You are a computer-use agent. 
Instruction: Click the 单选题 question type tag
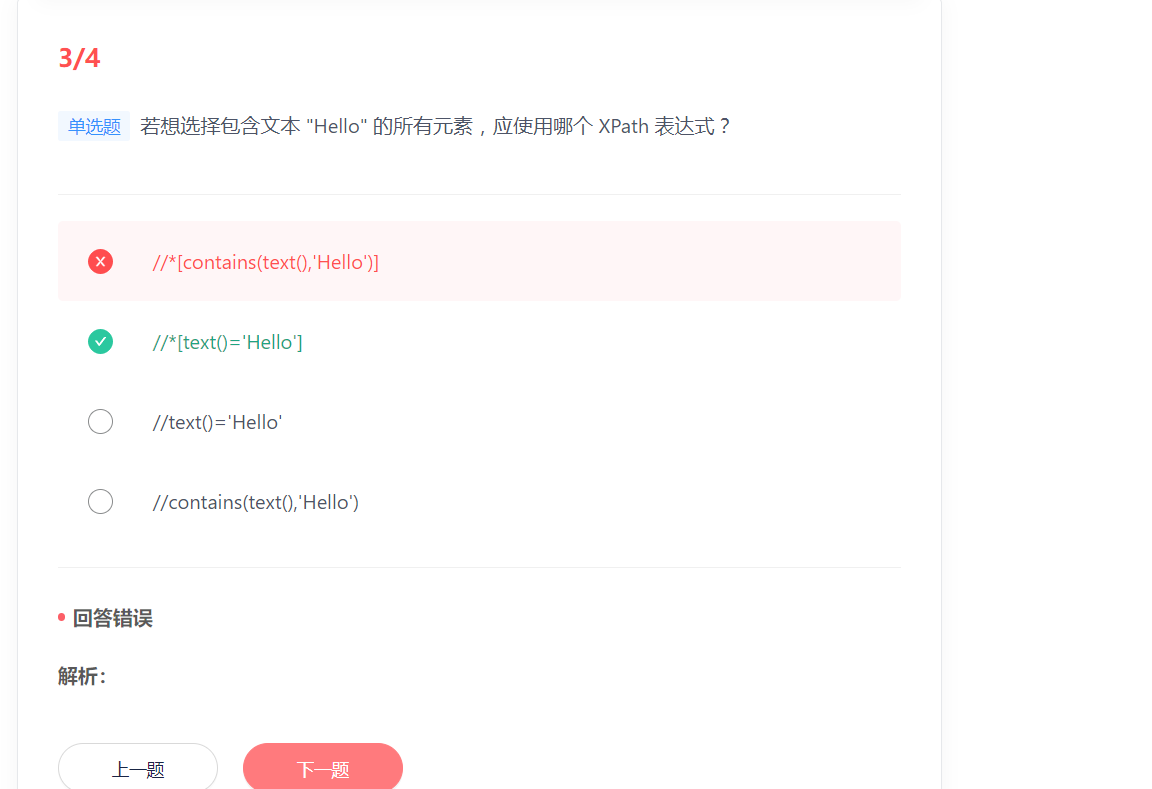pyautogui.click(x=94, y=126)
